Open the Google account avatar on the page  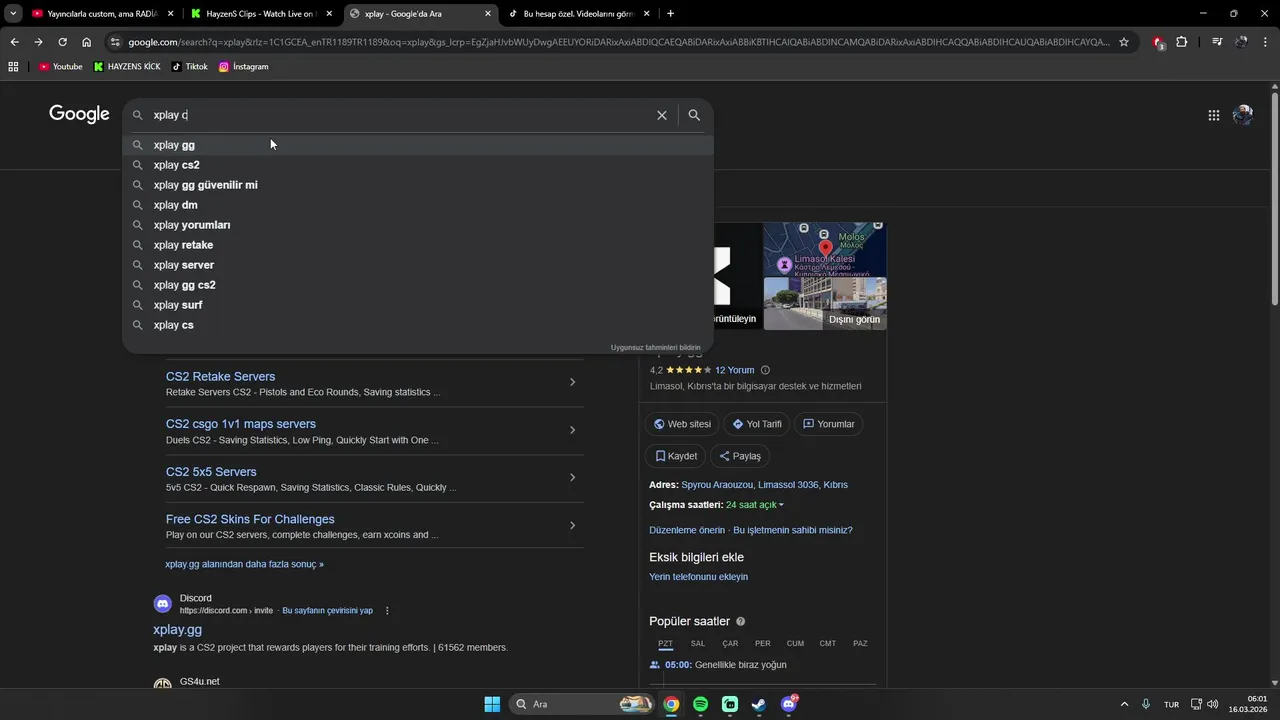(1243, 115)
